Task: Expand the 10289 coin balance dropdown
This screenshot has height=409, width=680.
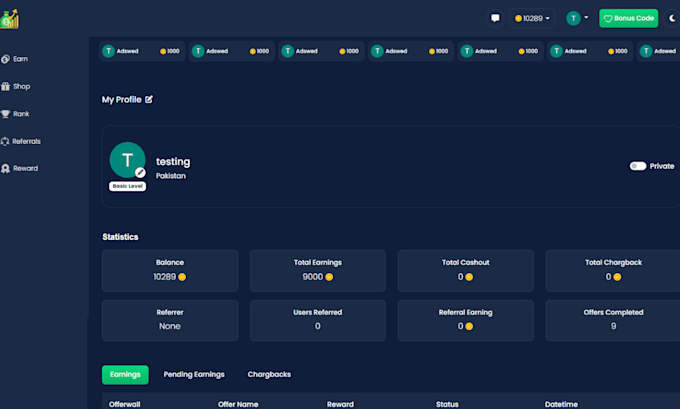Action: tap(532, 18)
